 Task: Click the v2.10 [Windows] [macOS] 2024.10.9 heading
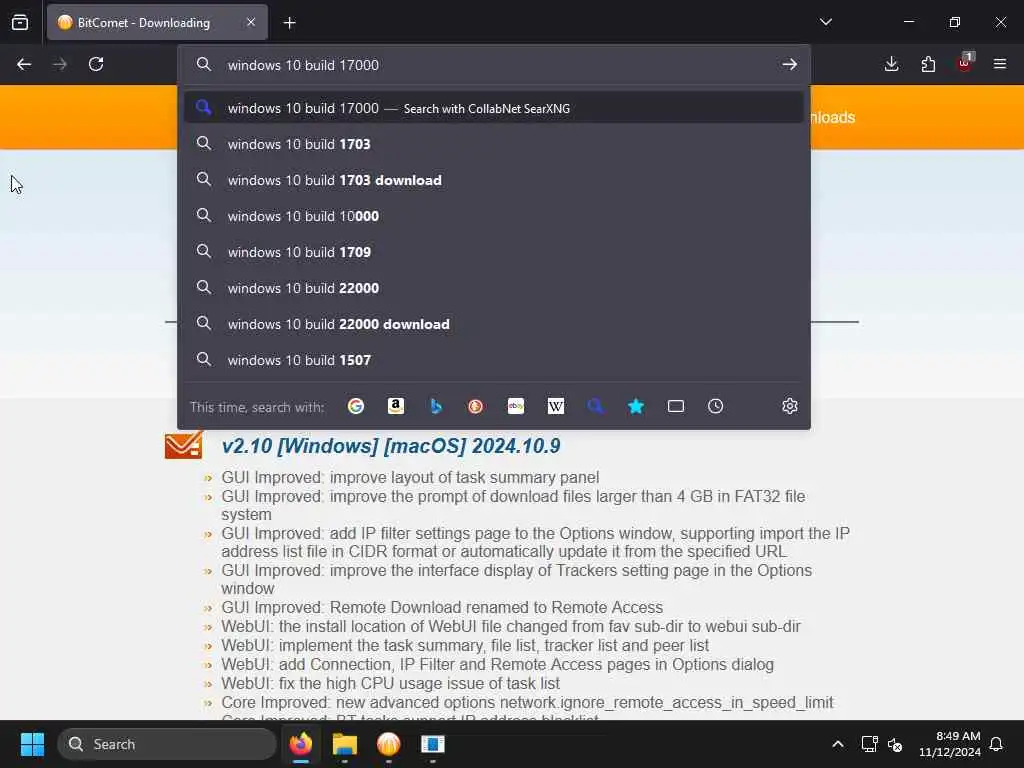tap(391, 446)
